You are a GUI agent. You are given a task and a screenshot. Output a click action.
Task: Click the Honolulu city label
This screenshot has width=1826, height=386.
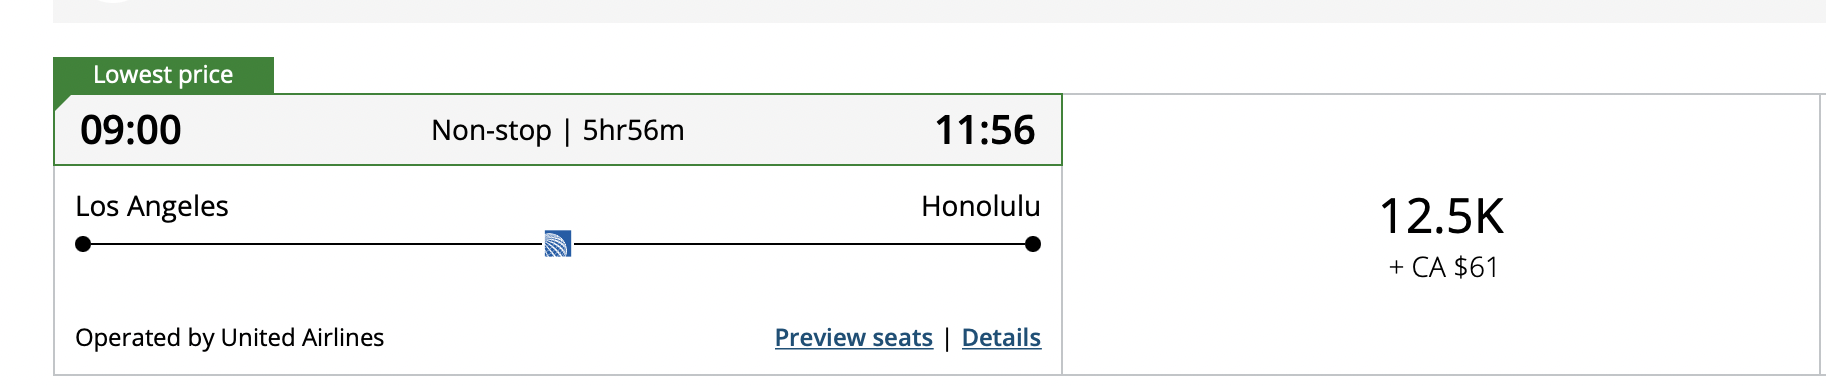click(981, 206)
